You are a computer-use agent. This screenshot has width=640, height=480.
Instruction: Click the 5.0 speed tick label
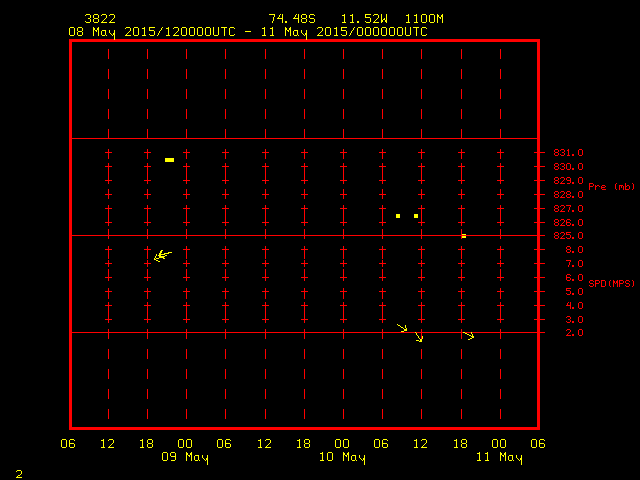click(x=561, y=292)
